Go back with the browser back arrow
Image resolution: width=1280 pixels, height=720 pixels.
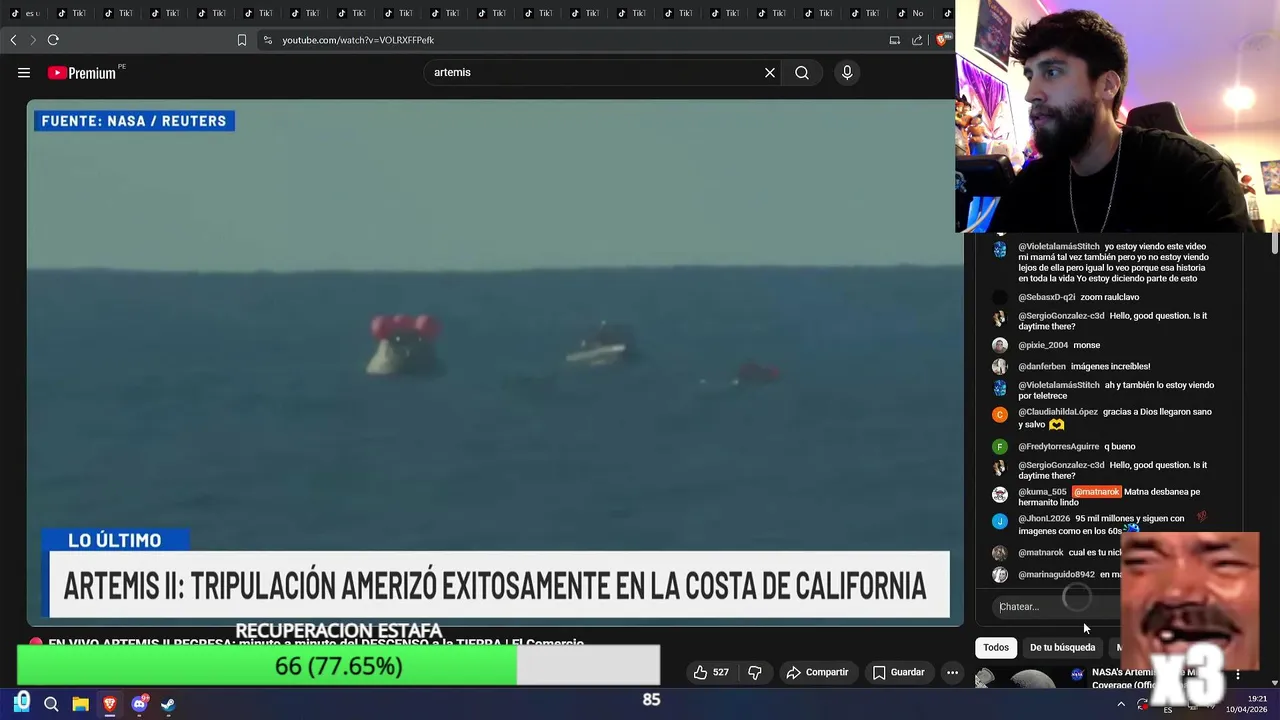(13, 40)
